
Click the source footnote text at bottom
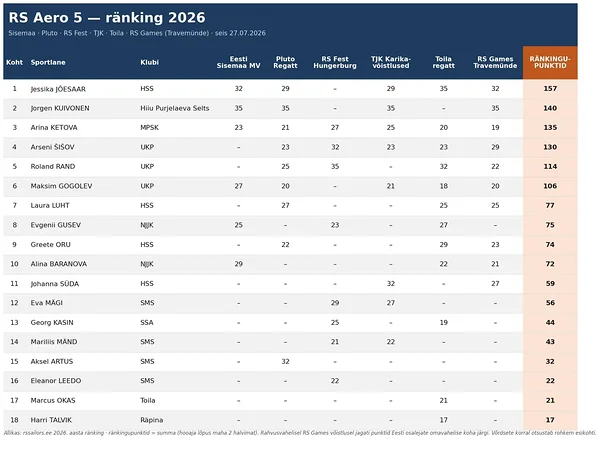[300, 433]
